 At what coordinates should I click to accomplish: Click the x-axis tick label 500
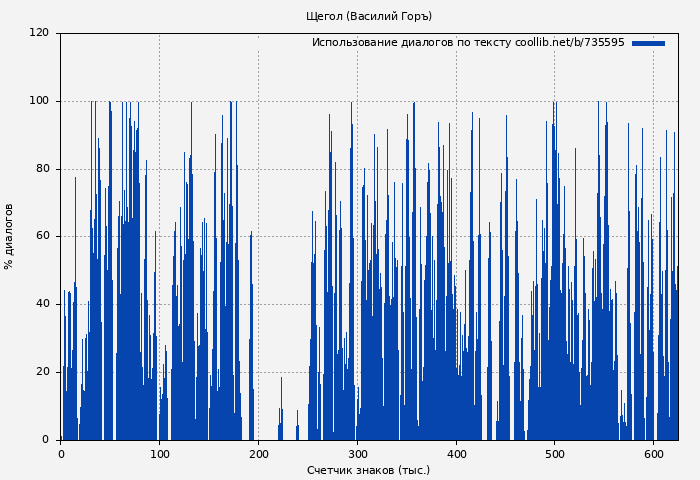click(555, 453)
